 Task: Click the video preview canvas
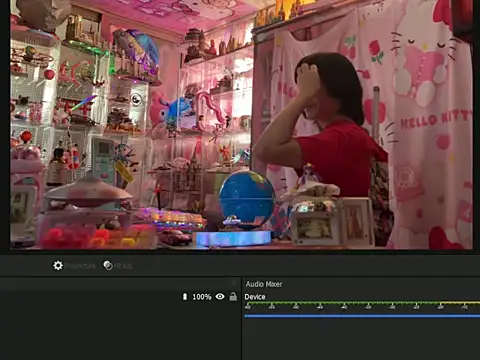(x=241, y=124)
